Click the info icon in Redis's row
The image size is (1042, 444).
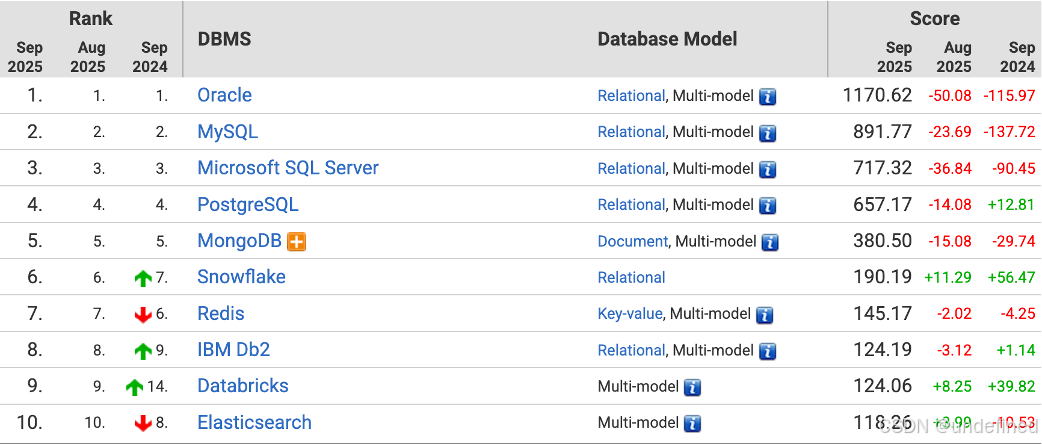pos(764,315)
